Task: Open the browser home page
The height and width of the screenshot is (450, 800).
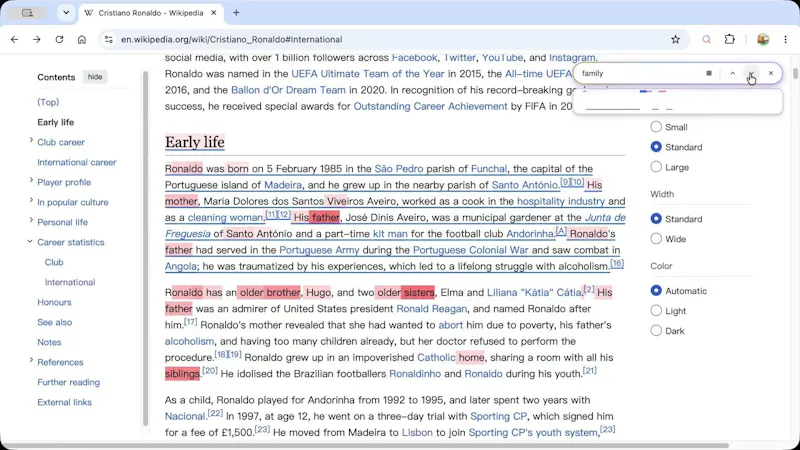Action: coord(82,39)
